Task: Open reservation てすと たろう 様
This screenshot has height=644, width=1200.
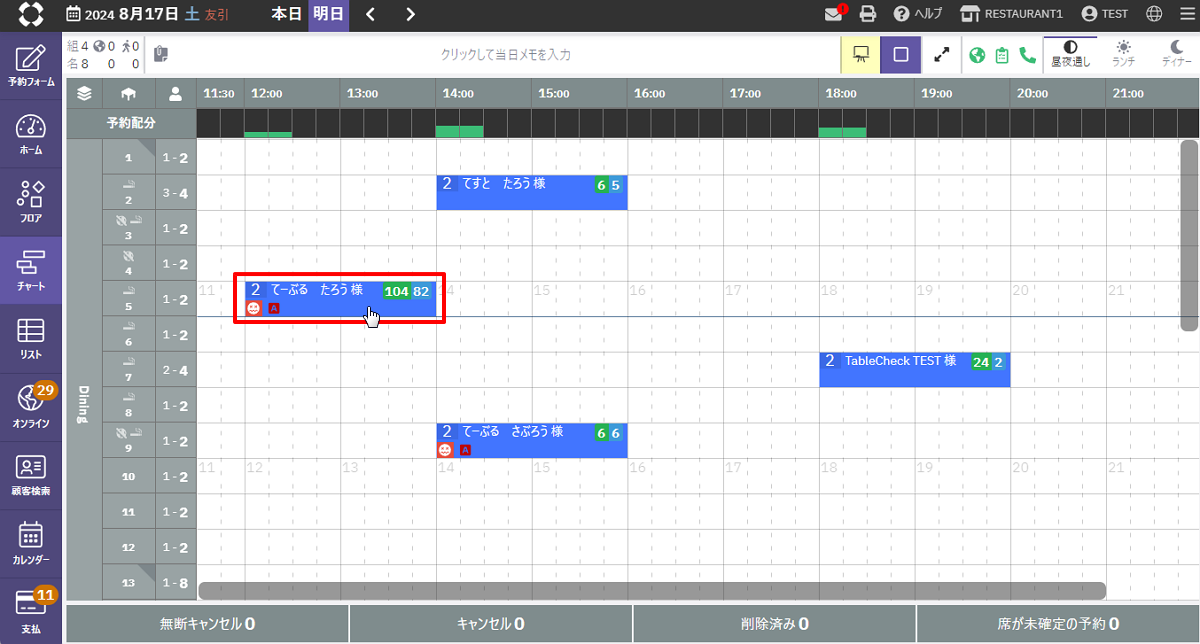Action: pos(532,192)
